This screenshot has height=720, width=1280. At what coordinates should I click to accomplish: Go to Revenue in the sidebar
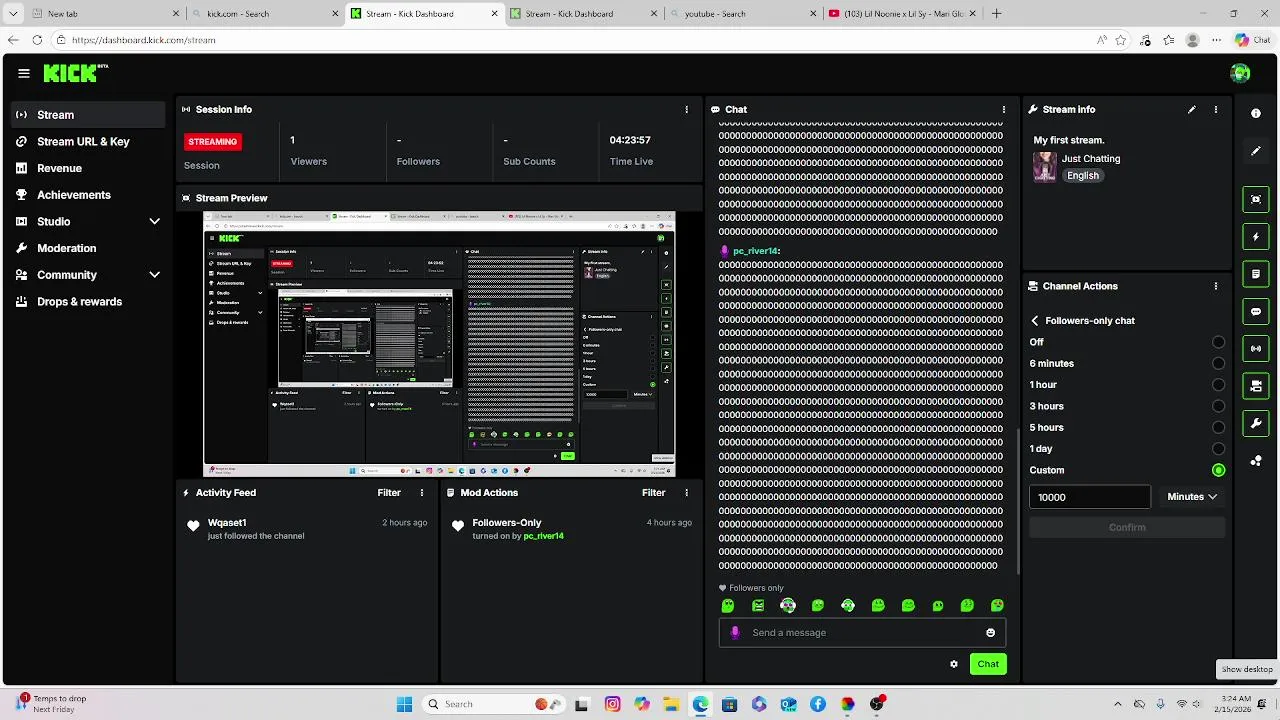[88, 168]
